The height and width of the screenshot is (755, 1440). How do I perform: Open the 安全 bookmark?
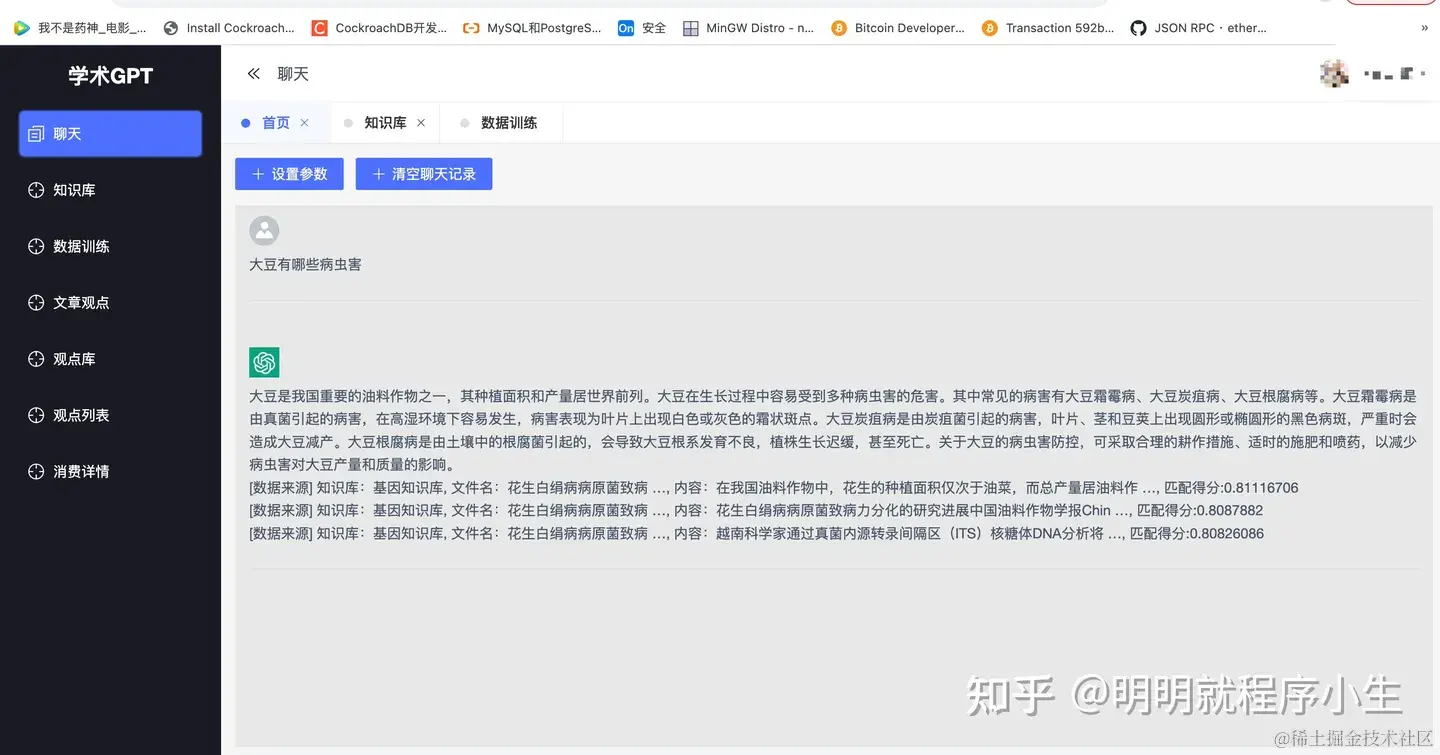642,28
